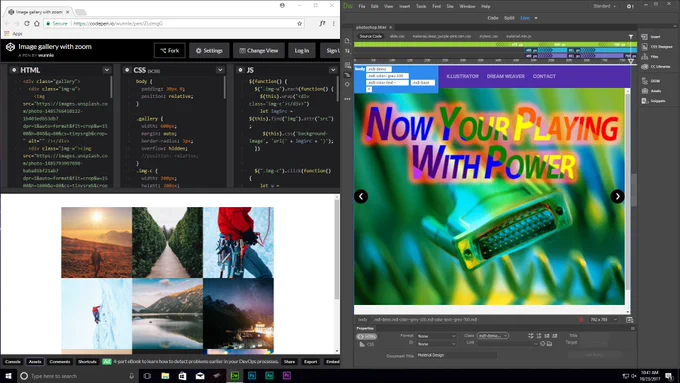Toggle the CSS button in Properties panel
680x383 pixels.
tap(367, 344)
